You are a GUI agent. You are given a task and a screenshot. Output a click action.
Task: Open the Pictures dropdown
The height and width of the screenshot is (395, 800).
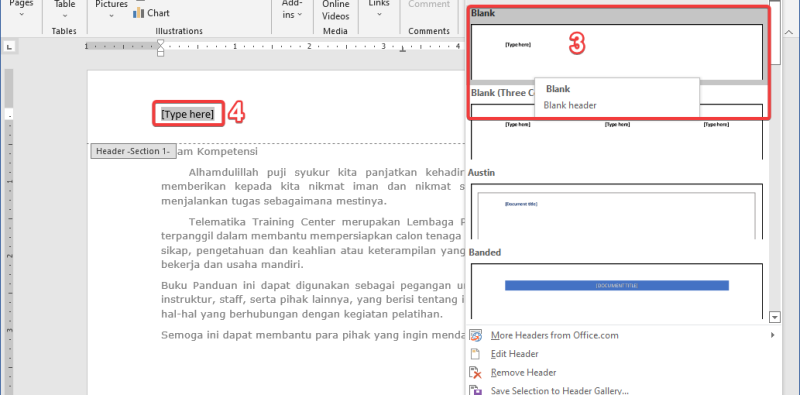tap(111, 9)
